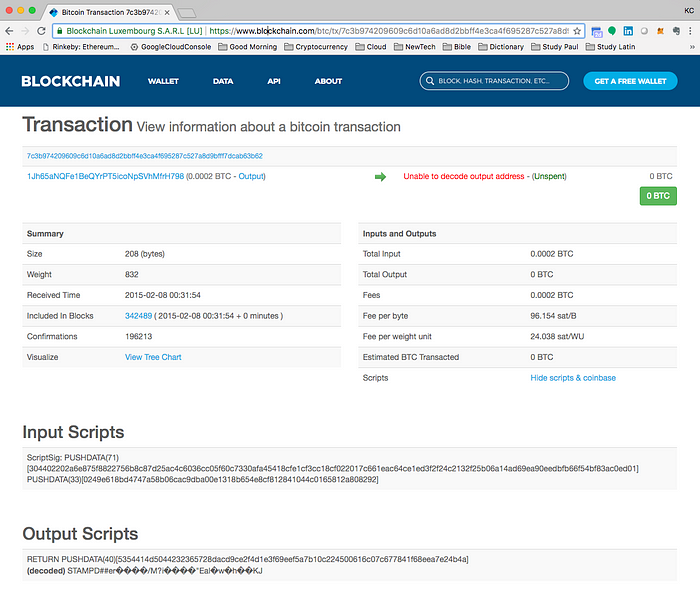Click the grey circle extension icon
The height and width of the screenshot is (589, 700).
tap(644, 31)
